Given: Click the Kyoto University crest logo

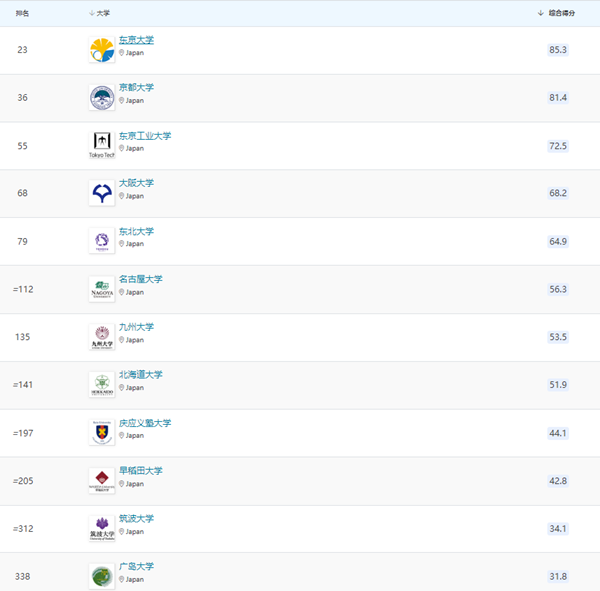Looking at the screenshot, I should coord(102,98).
